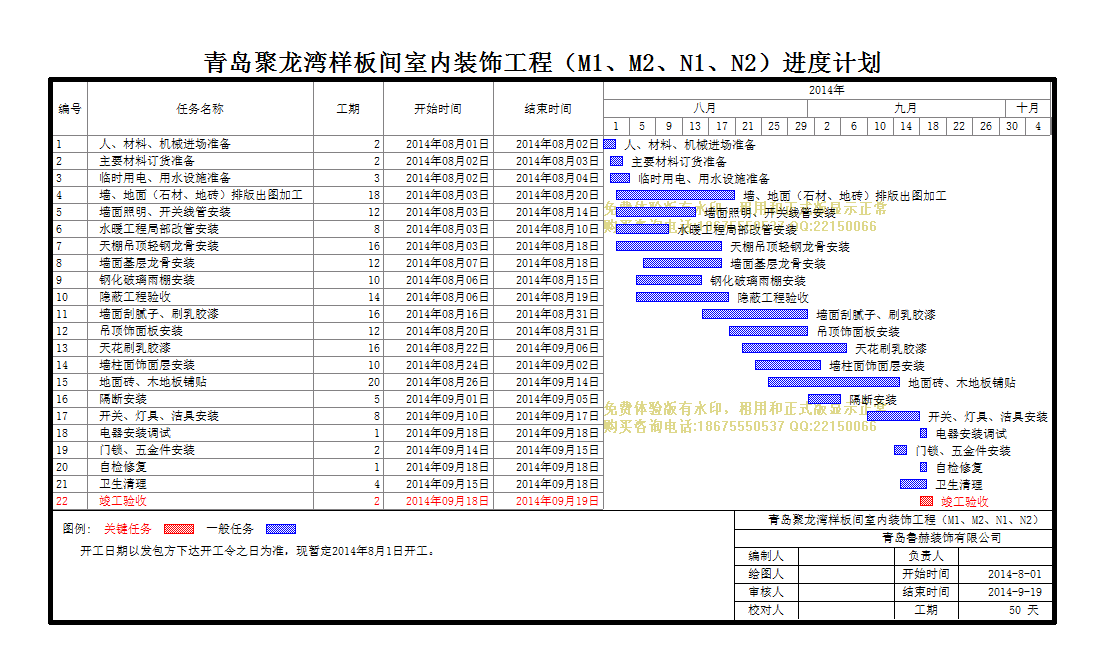Select task row 人、材料、机械进场准备
The height and width of the screenshot is (671, 1103).
328,143
